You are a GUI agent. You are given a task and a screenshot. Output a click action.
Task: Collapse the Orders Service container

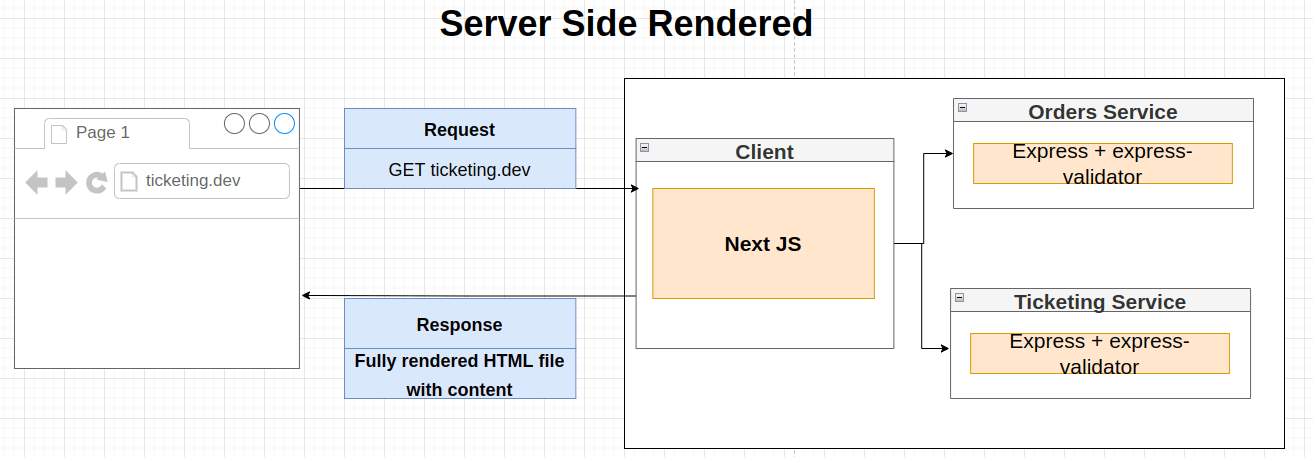click(x=962, y=107)
